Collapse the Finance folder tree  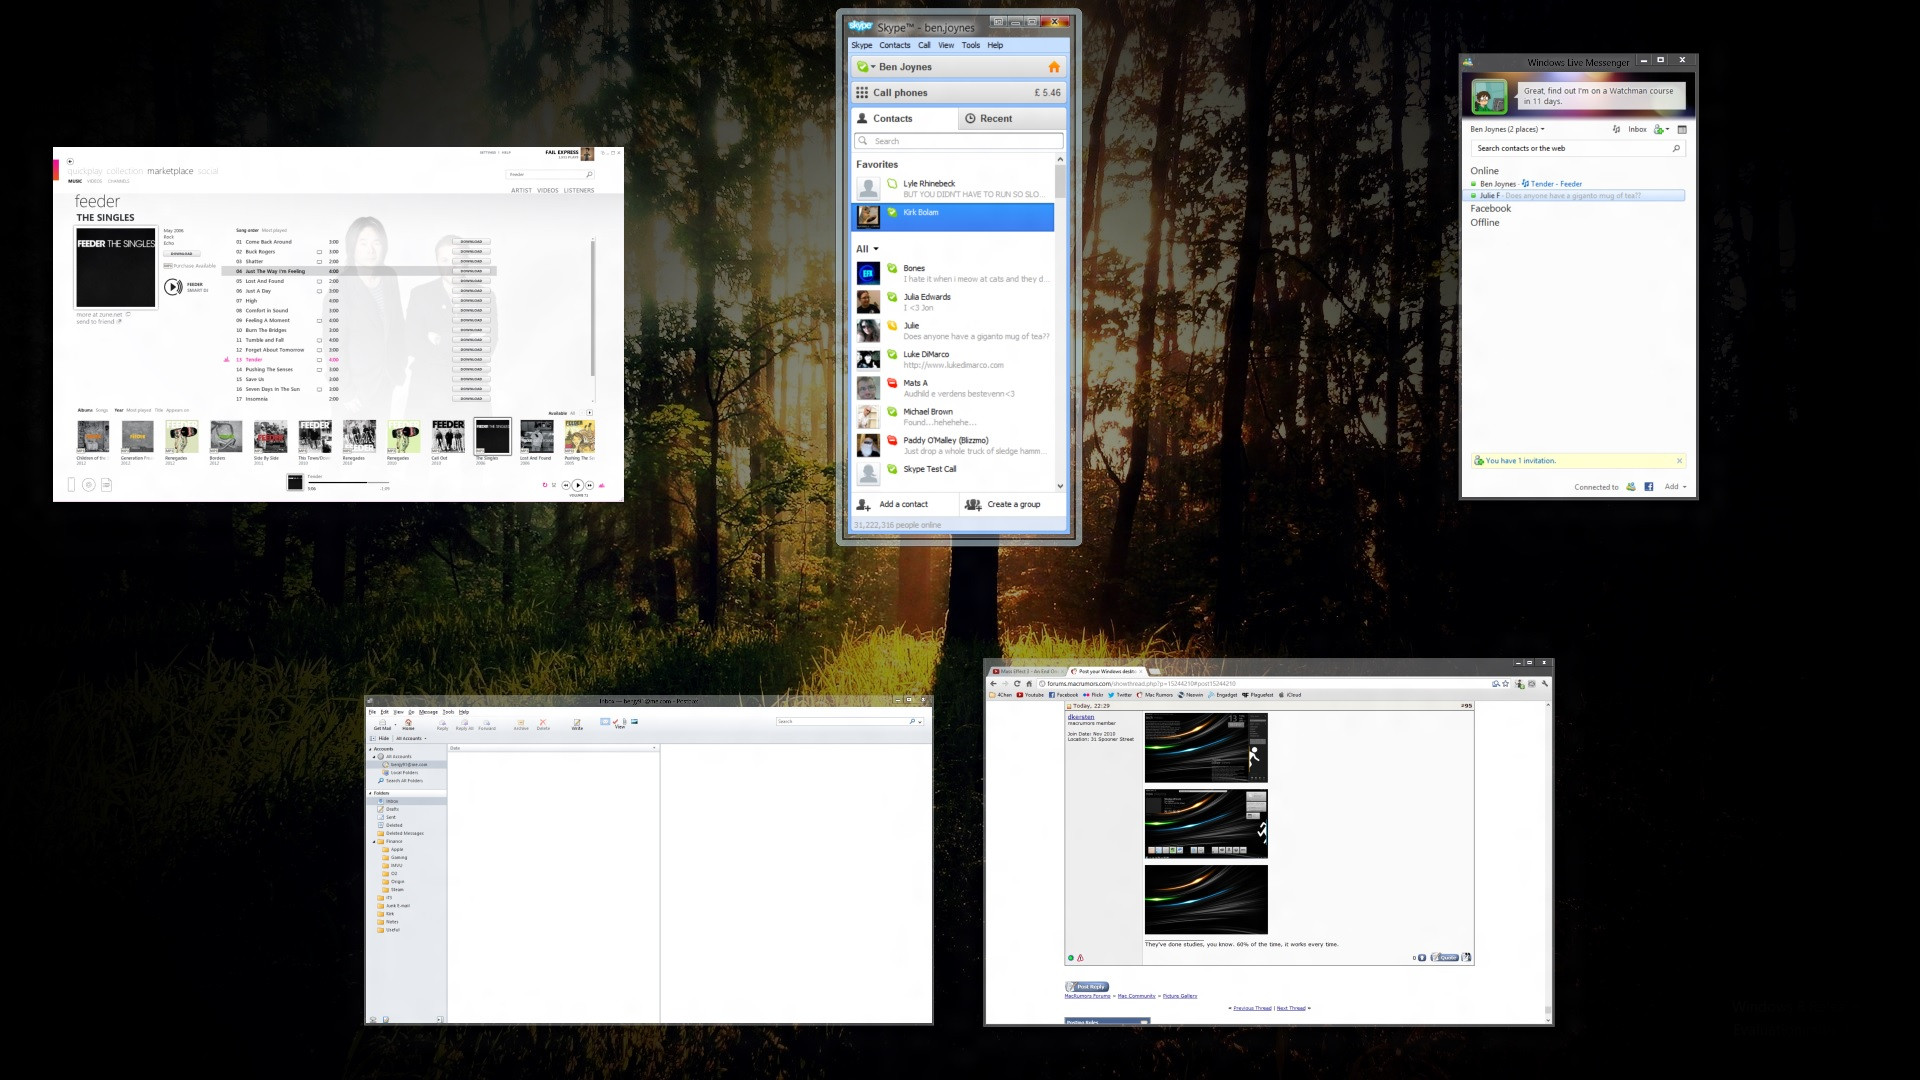coord(374,841)
